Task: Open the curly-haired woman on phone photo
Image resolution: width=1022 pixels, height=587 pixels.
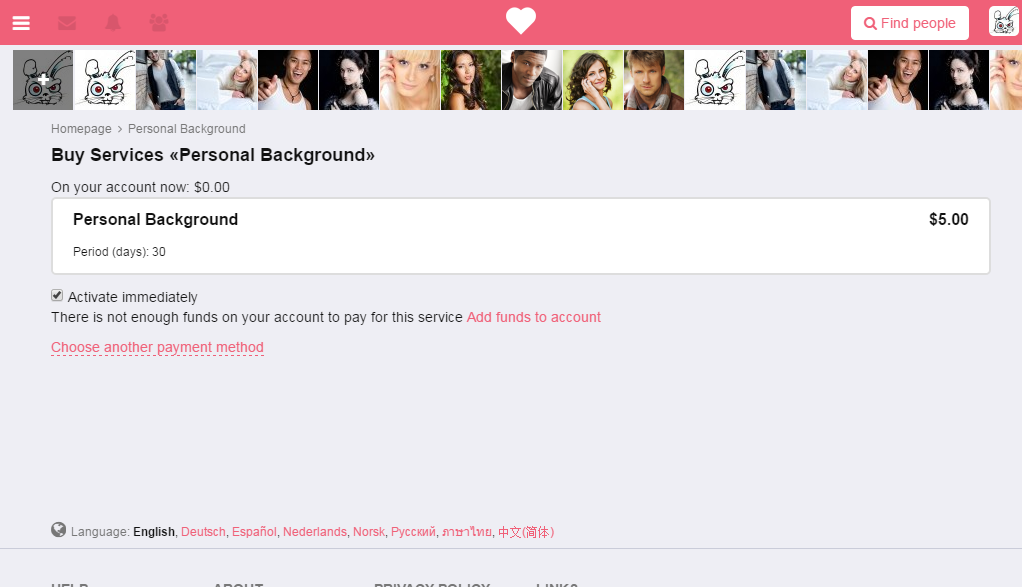Action: click(x=592, y=80)
